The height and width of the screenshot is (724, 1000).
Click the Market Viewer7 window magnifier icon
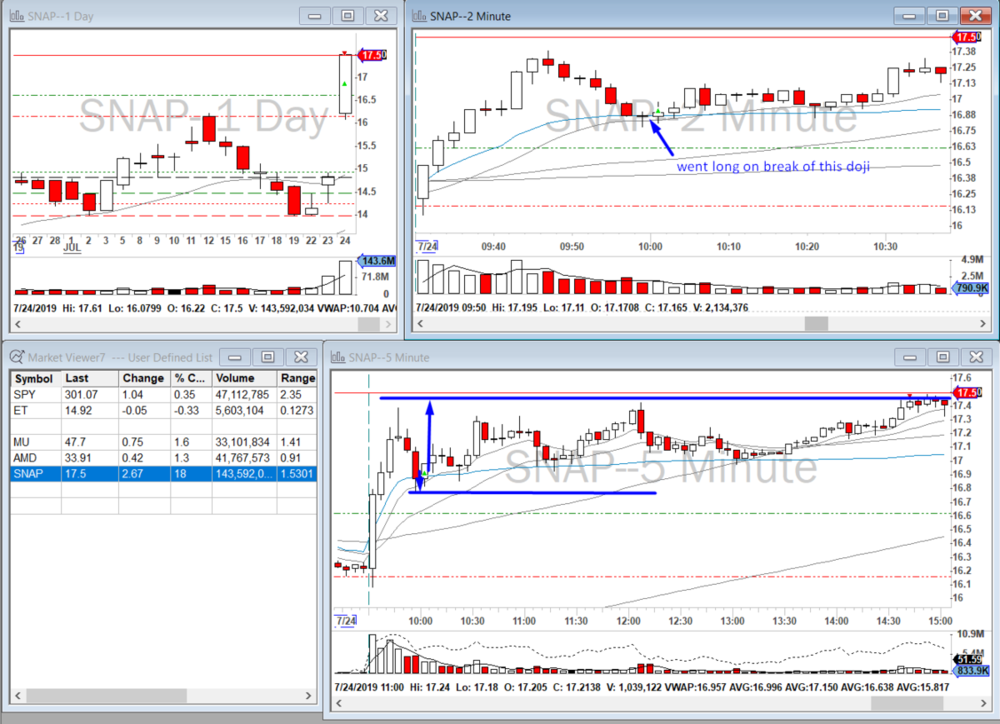click(17, 357)
